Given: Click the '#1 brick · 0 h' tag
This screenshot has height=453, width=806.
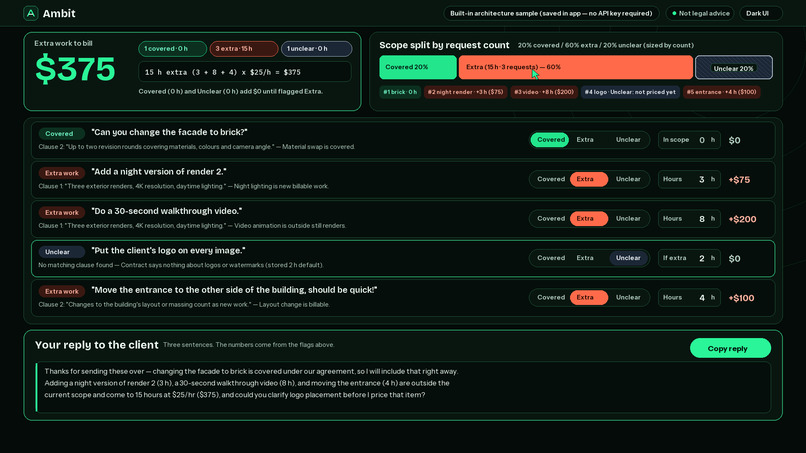Looking at the screenshot, I should click(x=400, y=92).
